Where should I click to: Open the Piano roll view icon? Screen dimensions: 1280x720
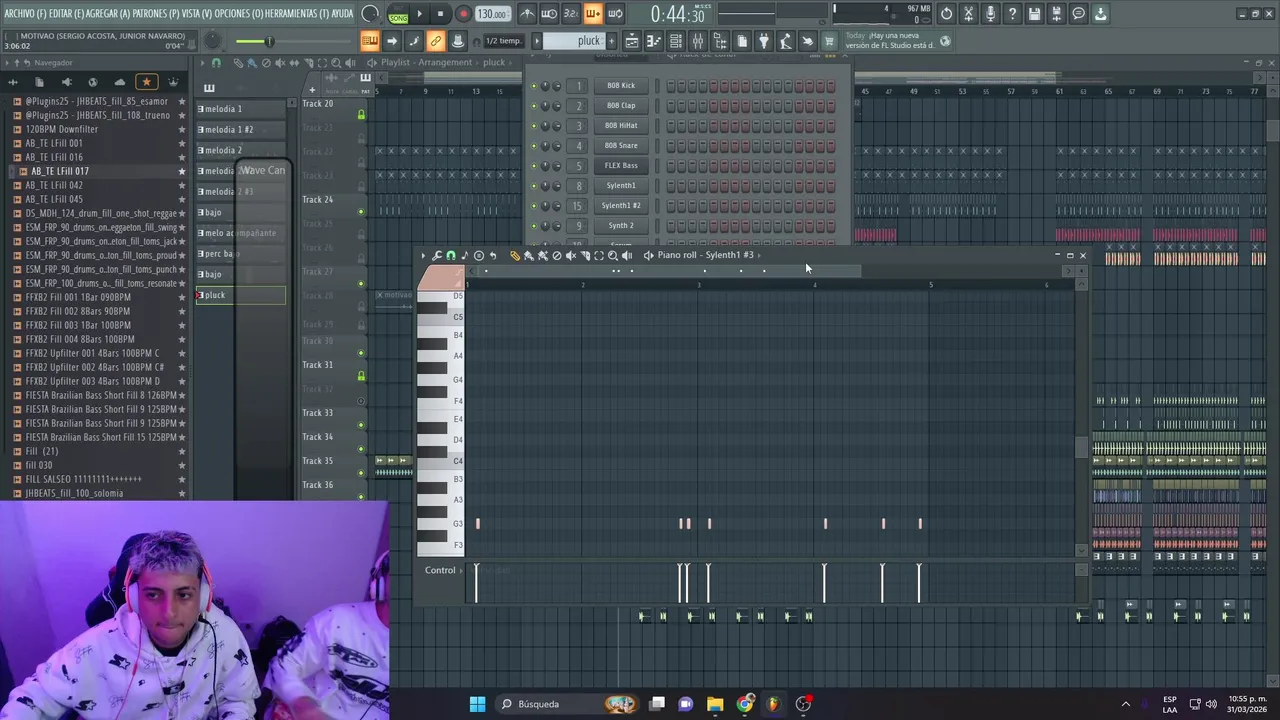pyautogui.click(x=654, y=41)
